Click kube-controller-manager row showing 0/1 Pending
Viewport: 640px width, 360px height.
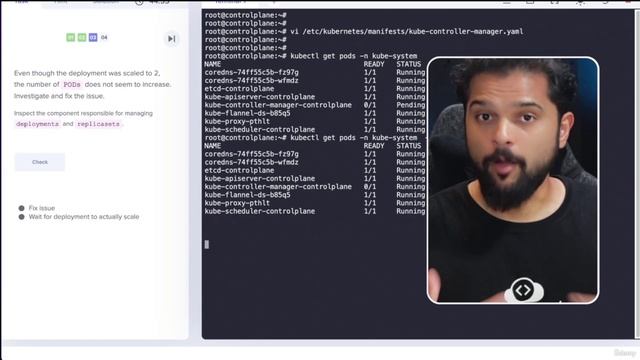[315, 105]
